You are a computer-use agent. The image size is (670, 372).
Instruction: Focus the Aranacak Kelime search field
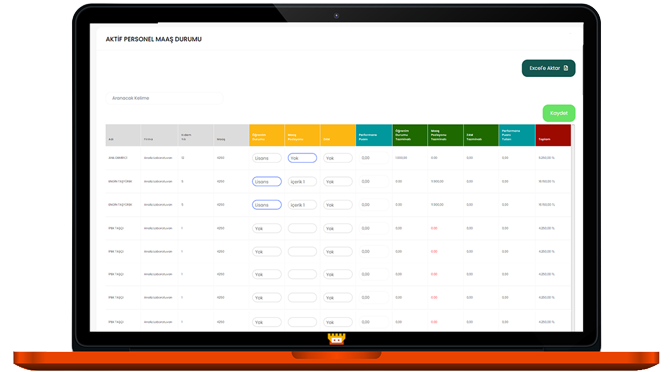[x=164, y=98]
